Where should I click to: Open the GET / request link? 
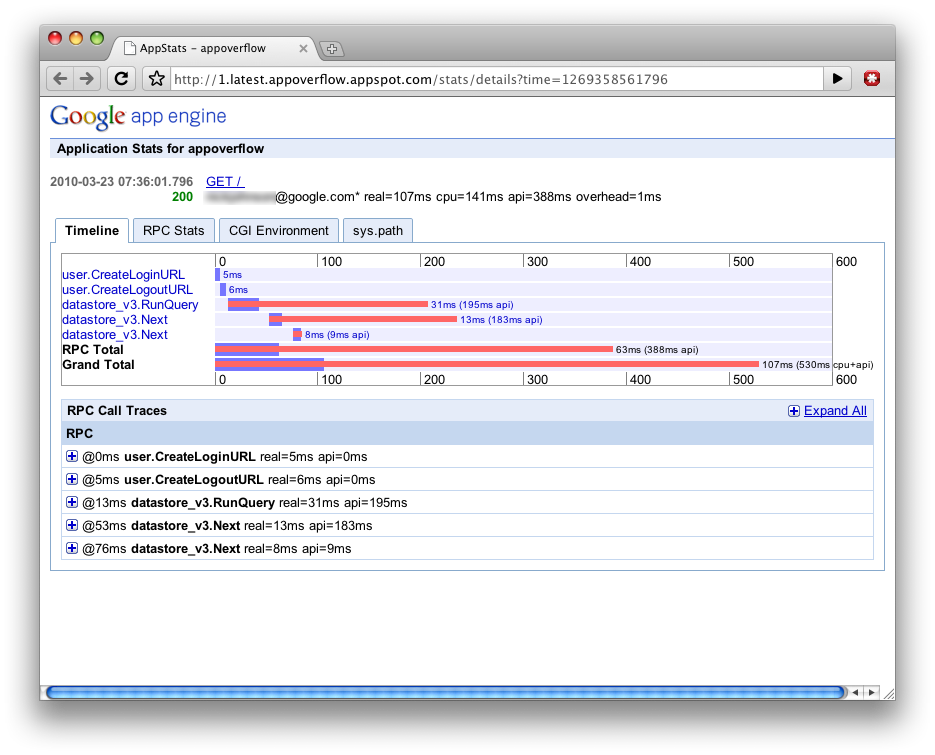click(224, 181)
